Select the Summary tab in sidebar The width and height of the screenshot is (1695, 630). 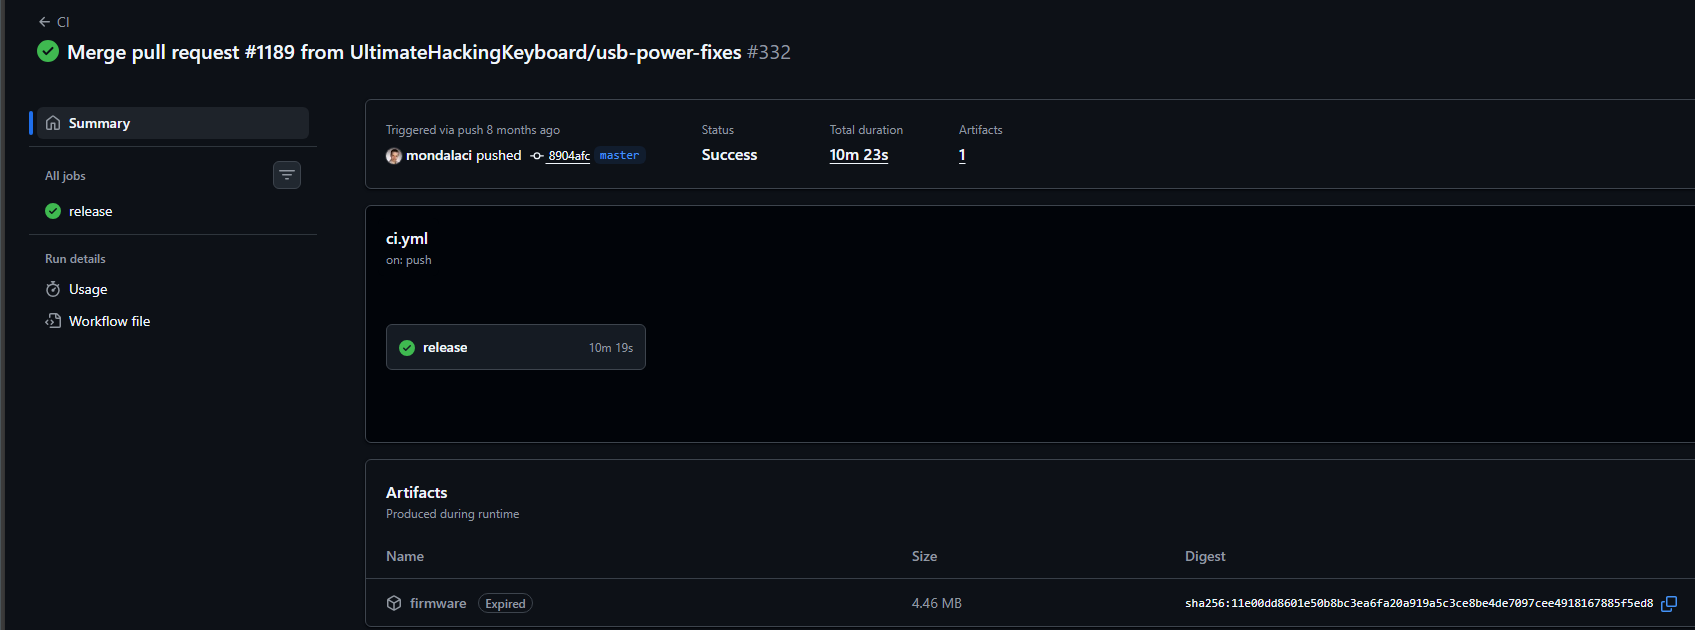[99, 123]
